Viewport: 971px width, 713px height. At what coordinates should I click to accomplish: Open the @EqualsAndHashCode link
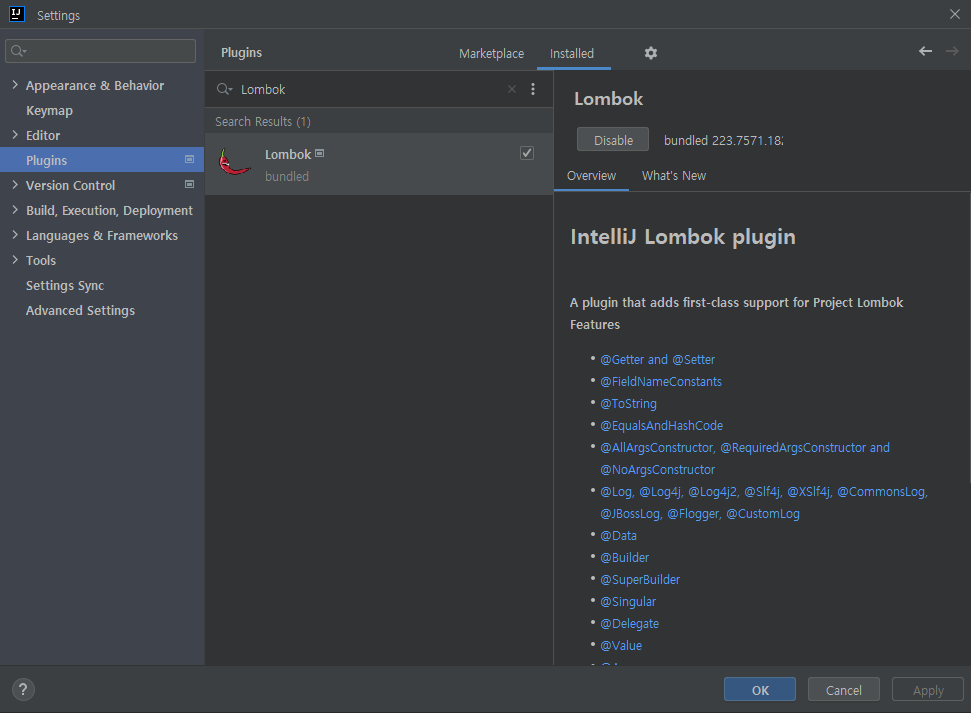coord(661,426)
